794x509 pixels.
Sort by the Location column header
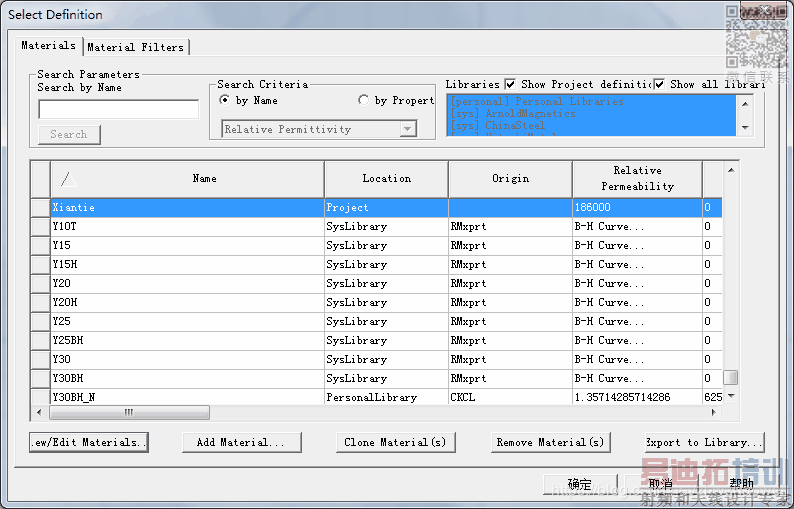click(x=386, y=179)
